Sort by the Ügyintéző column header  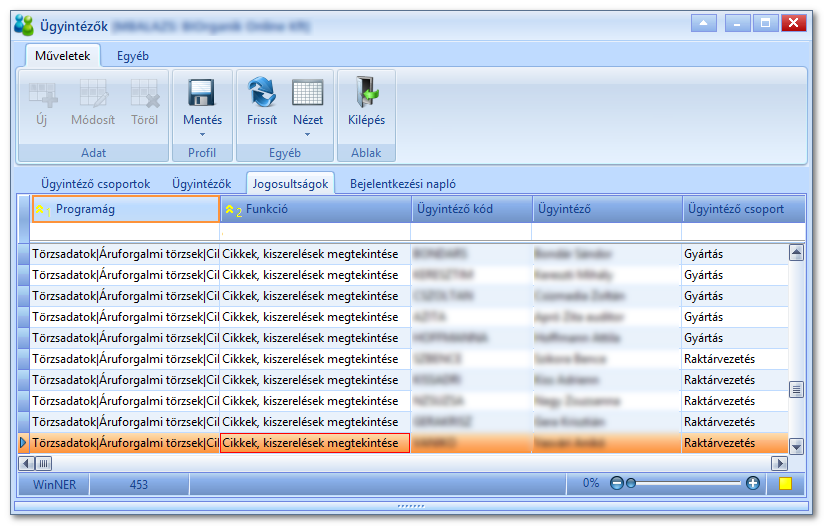pyautogui.click(x=607, y=209)
